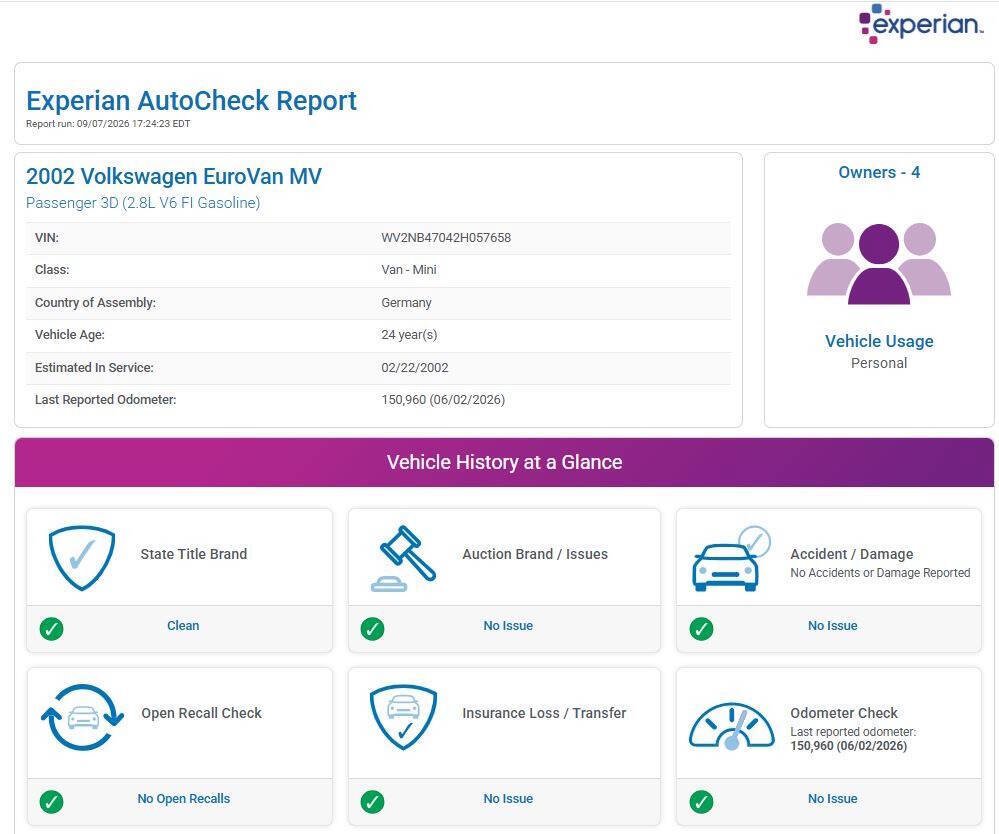Click the Owners - 4 heading
This screenshot has height=834, width=999.
coord(879,172)
